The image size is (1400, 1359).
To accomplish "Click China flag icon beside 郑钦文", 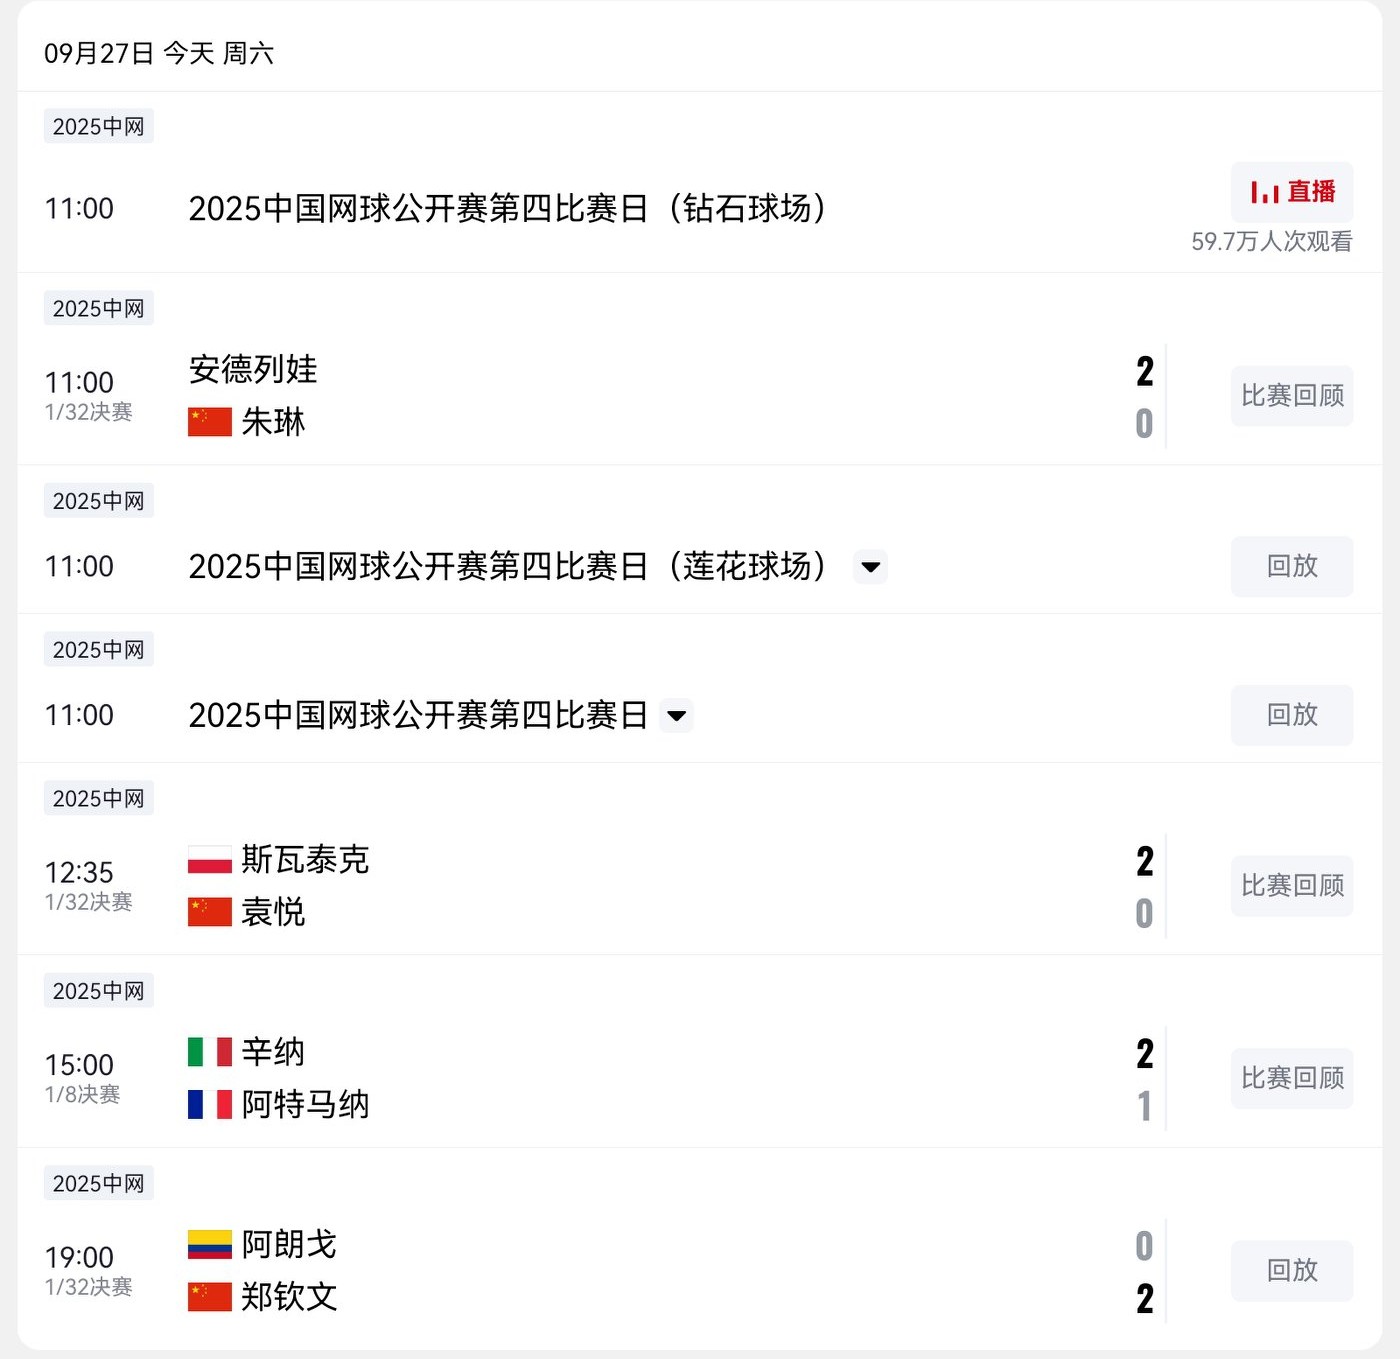I will coord(210,1297).
